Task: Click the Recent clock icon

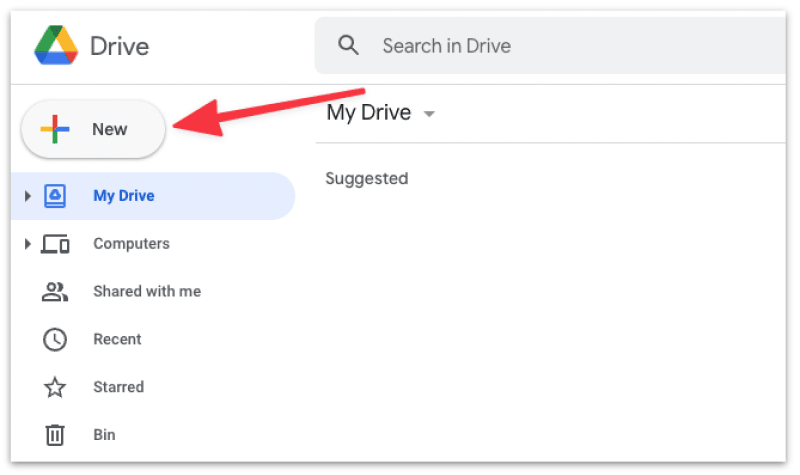Action: pyautogui.click(x=55, y=339)
